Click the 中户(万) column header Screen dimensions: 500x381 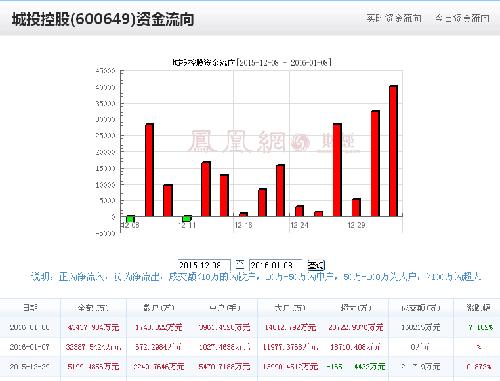225,307
